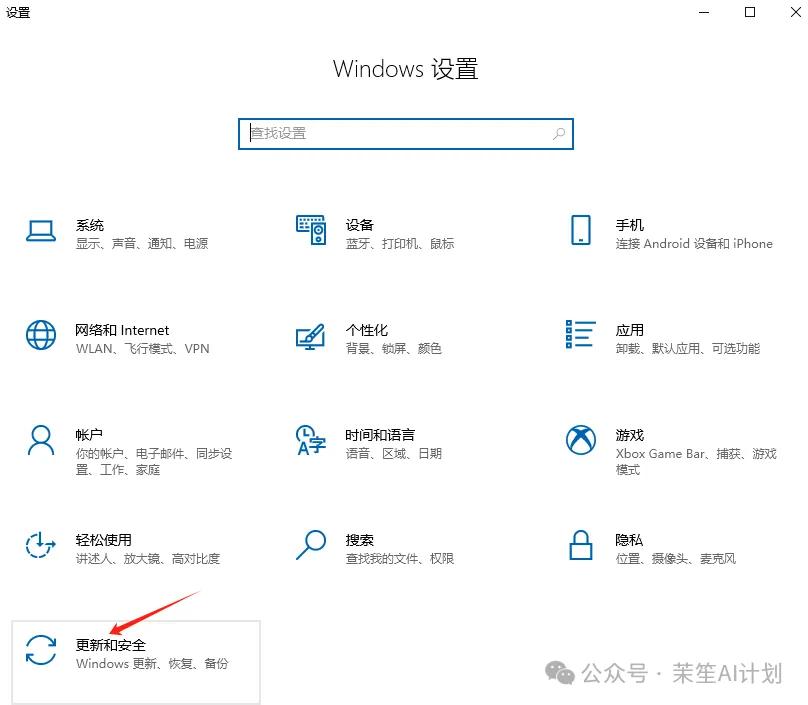Open 应用 settings title
This screenshot has height=705, width=808.
click(629, 330)
